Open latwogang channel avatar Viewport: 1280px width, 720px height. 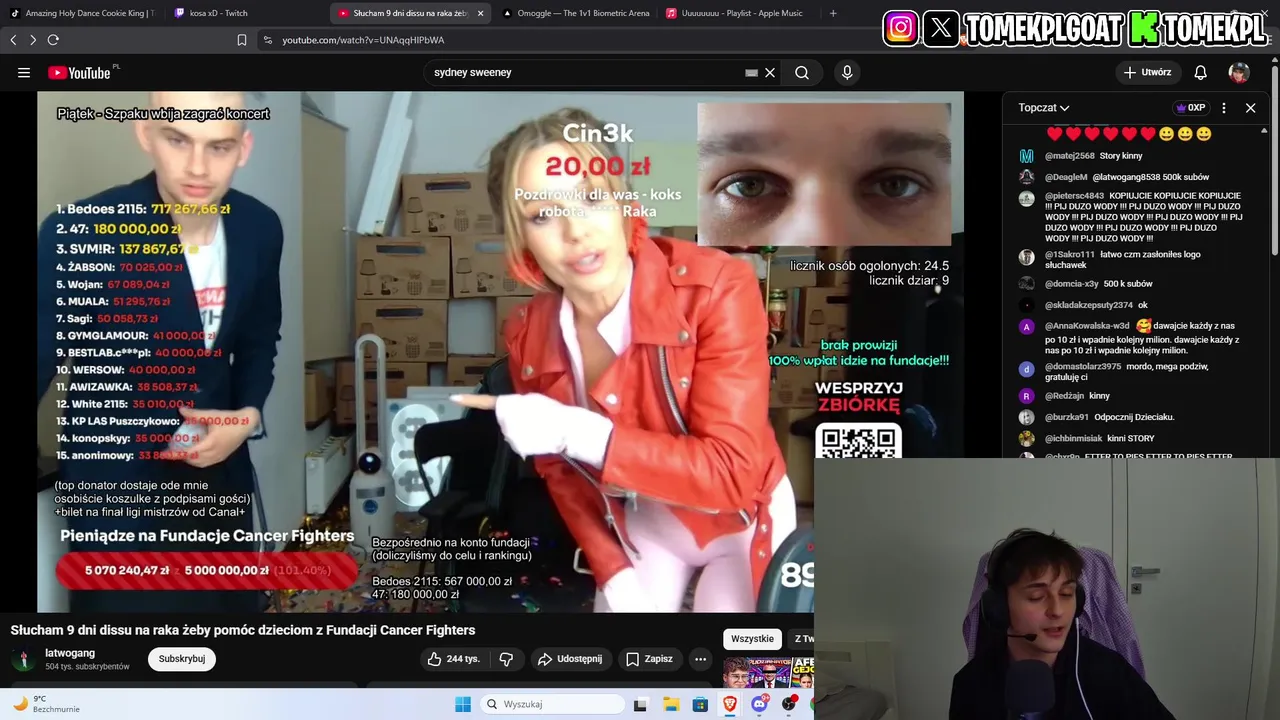click(23, 659)
